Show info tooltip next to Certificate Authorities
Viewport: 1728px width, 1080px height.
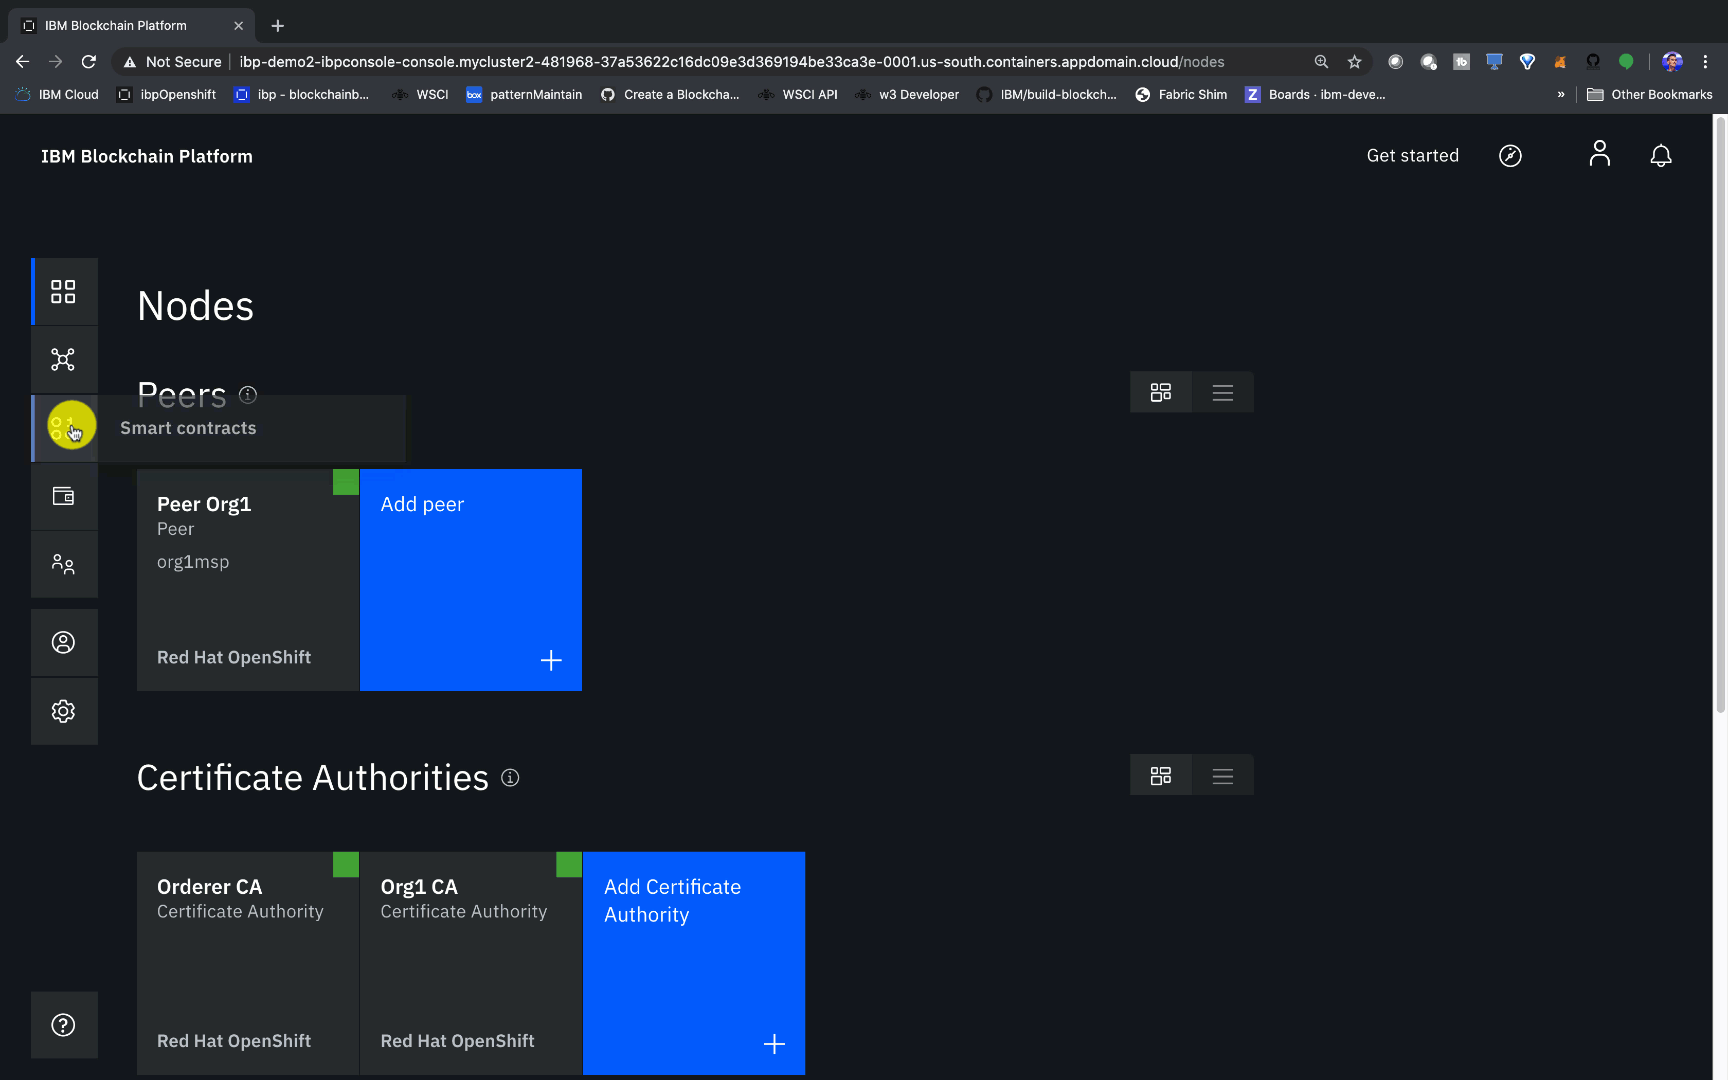510,778
